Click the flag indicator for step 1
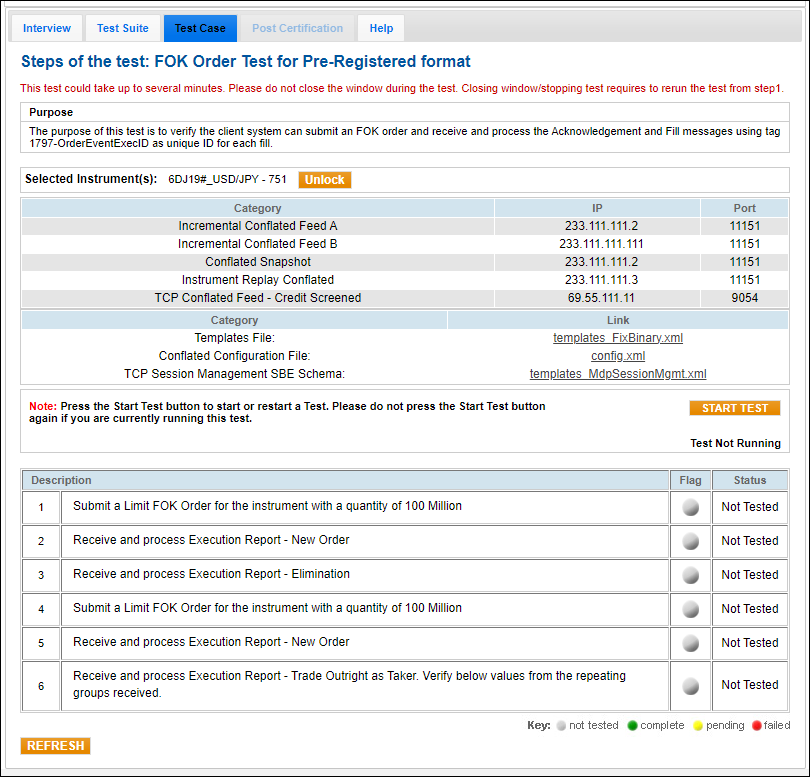Image resolution: width=810 pixels, height=777 pixels. (690, 507)
